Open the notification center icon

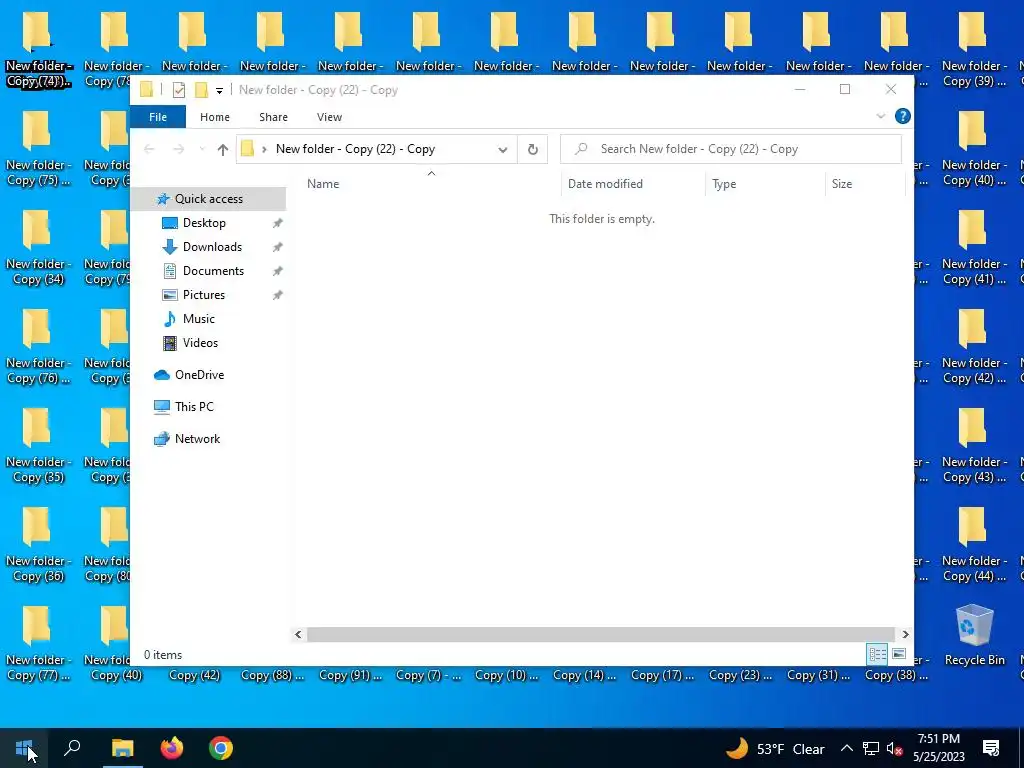[x=991, y=748]
